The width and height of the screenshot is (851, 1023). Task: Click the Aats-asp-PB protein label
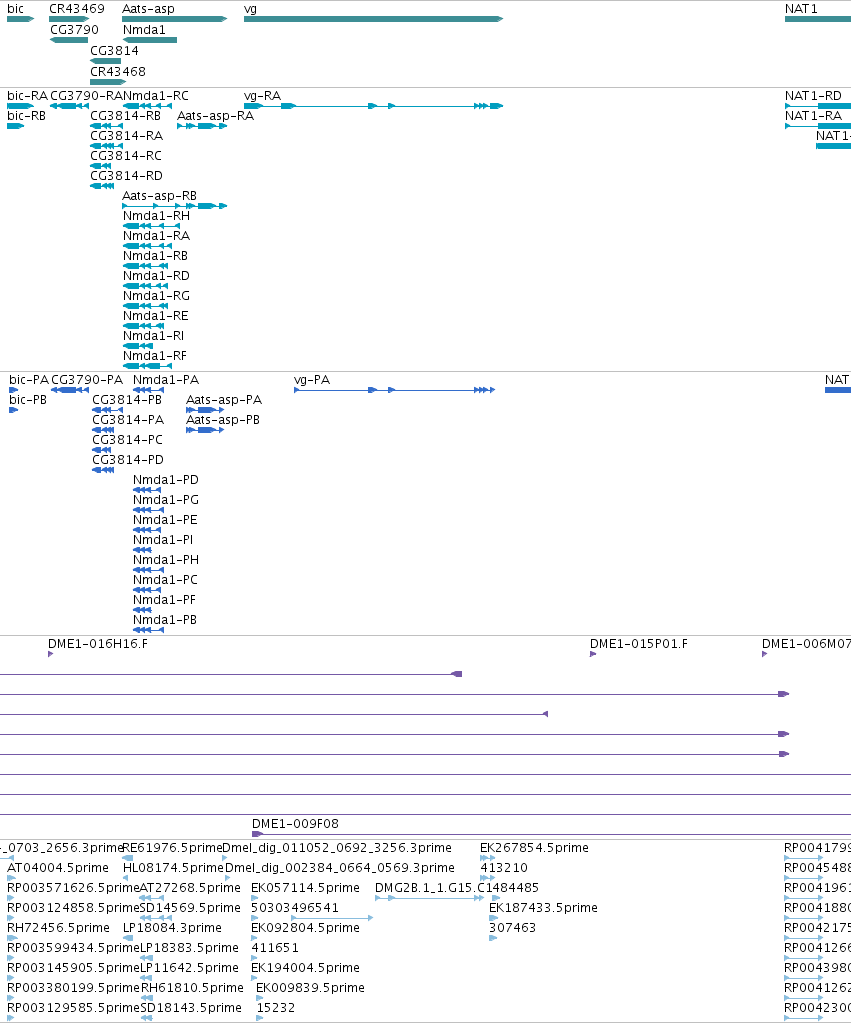click(x=223, y=420)
